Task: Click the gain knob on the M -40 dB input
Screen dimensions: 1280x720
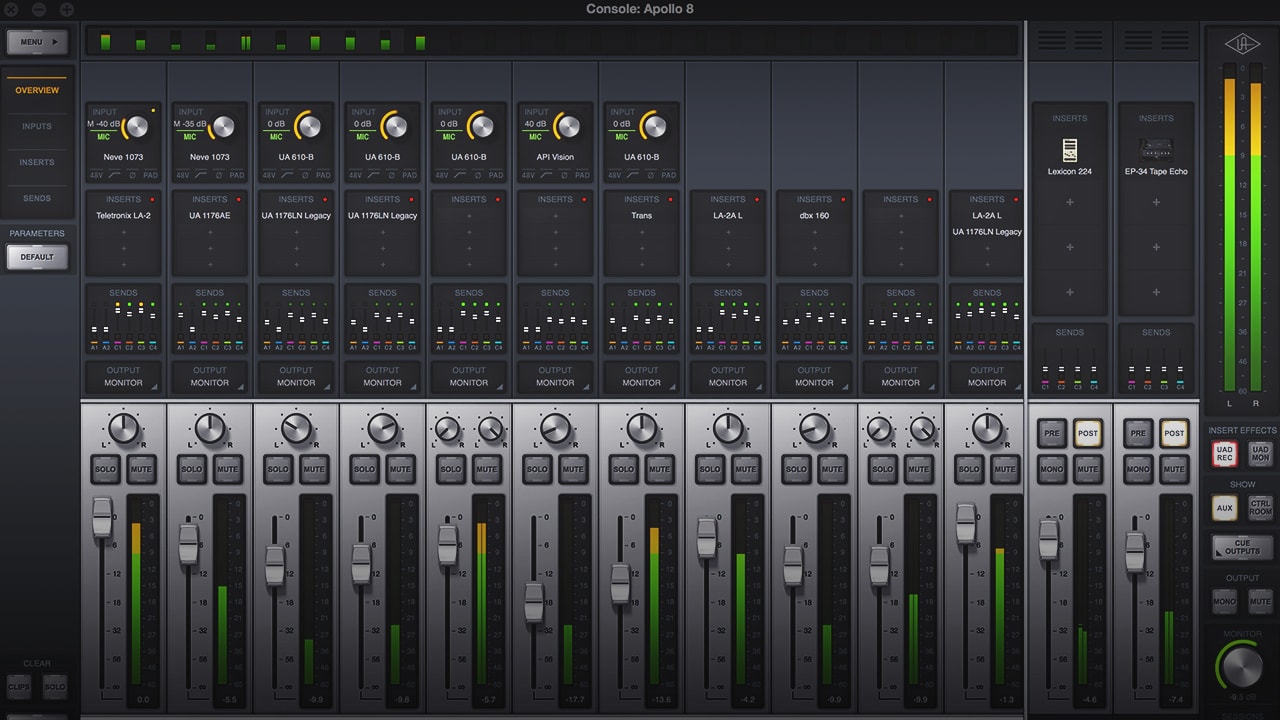Action: tap(136, 127)
